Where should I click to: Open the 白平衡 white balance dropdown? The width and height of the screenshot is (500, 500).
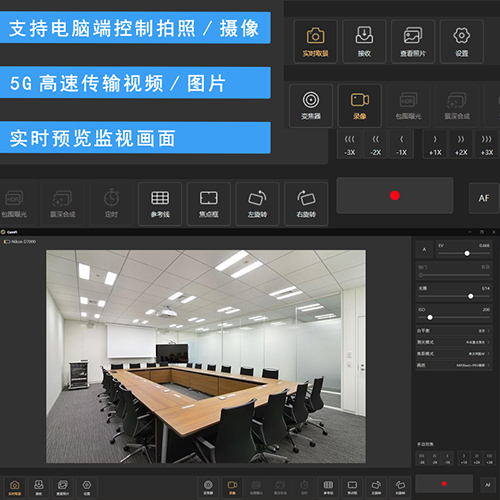454,331
